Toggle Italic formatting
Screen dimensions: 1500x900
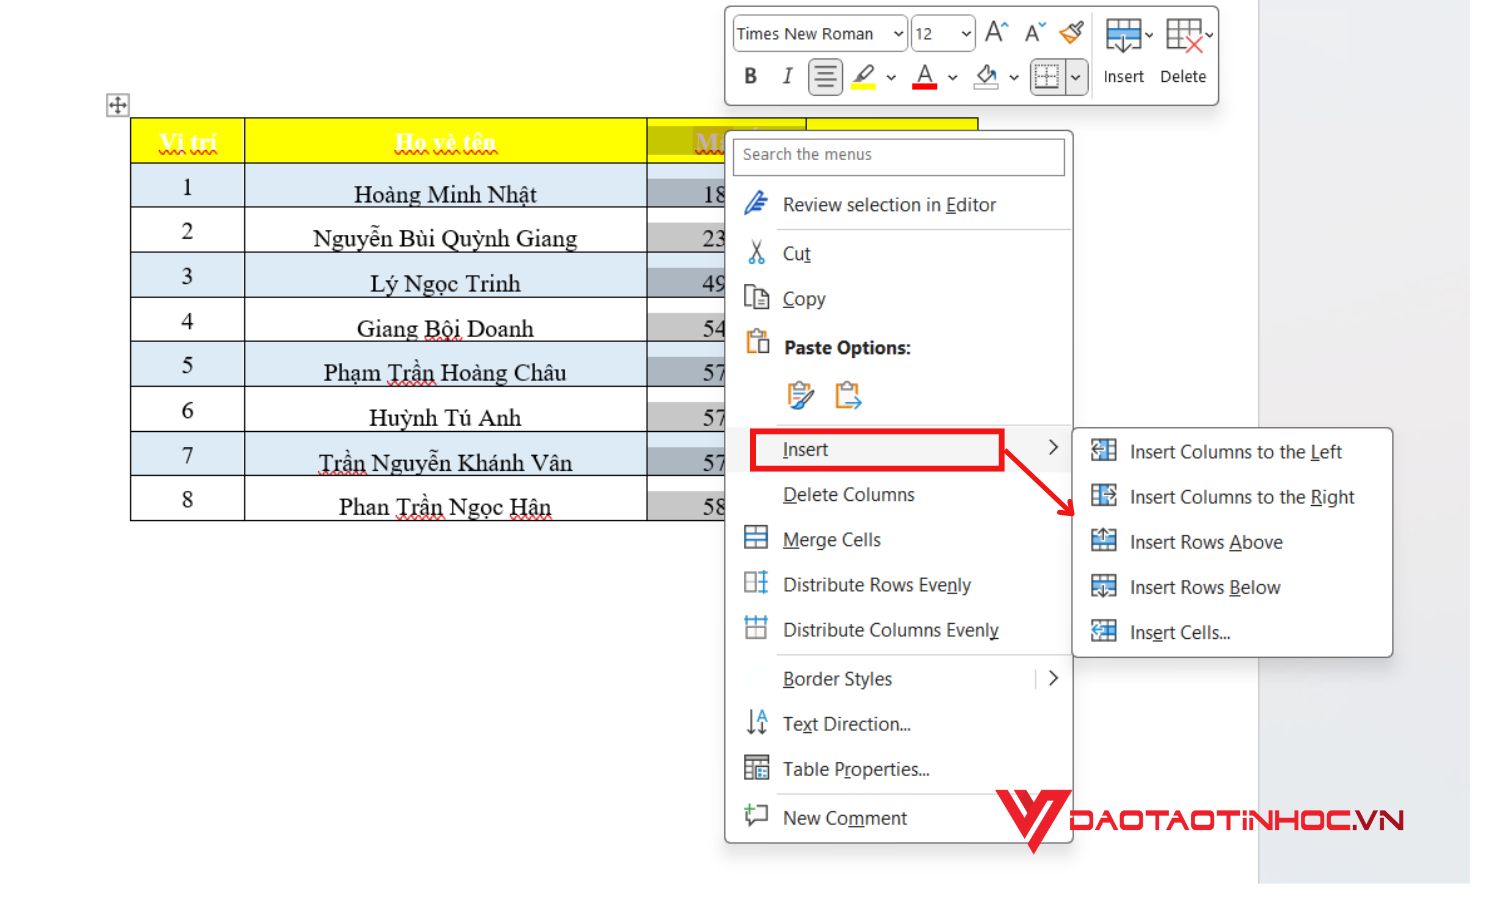tap(787, 76)
